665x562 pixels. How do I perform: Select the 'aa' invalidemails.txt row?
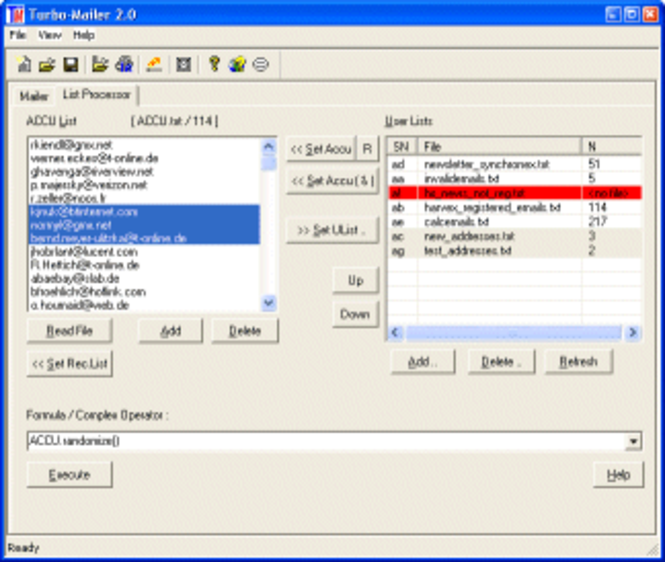[x=514, y=179]
